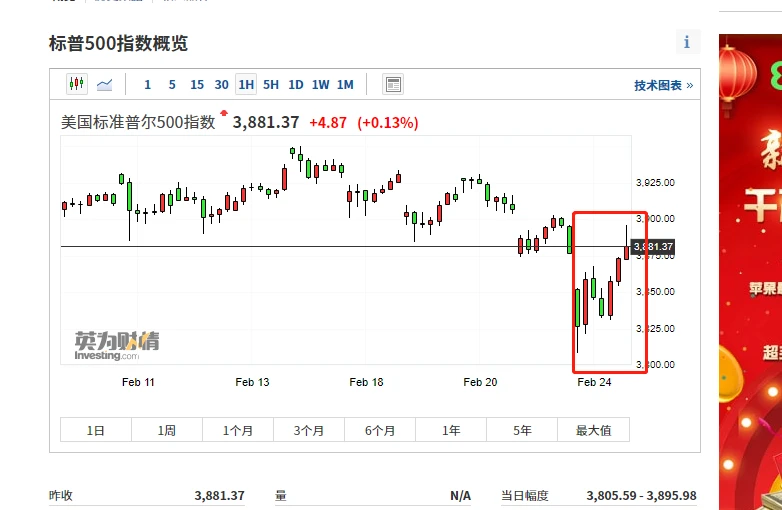Click the Investing.com watermark logo
The image size is (782, 510).
coord(116,345)
